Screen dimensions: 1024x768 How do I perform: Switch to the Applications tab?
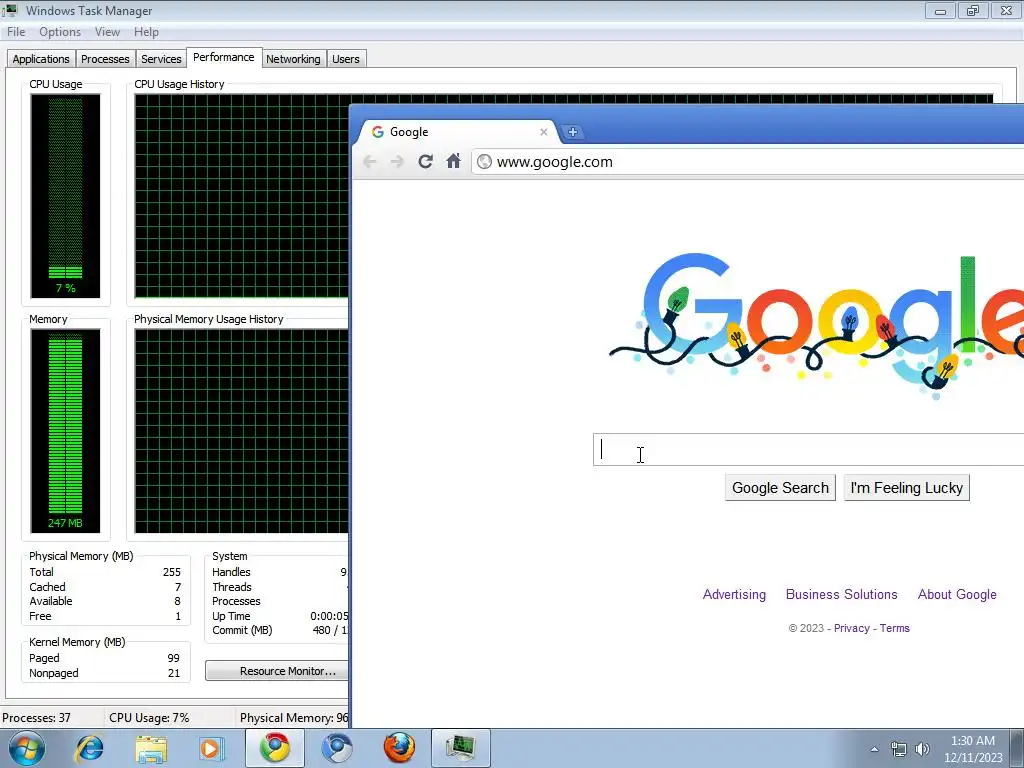point(40,59)
